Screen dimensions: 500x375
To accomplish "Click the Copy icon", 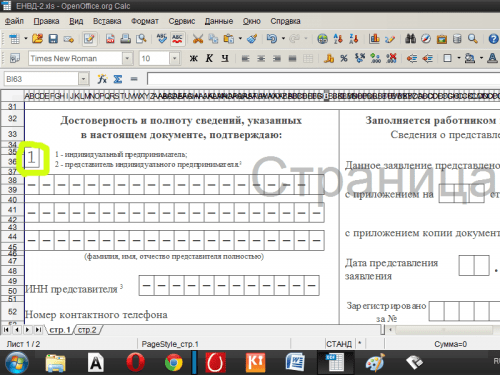I will (213, 39).
